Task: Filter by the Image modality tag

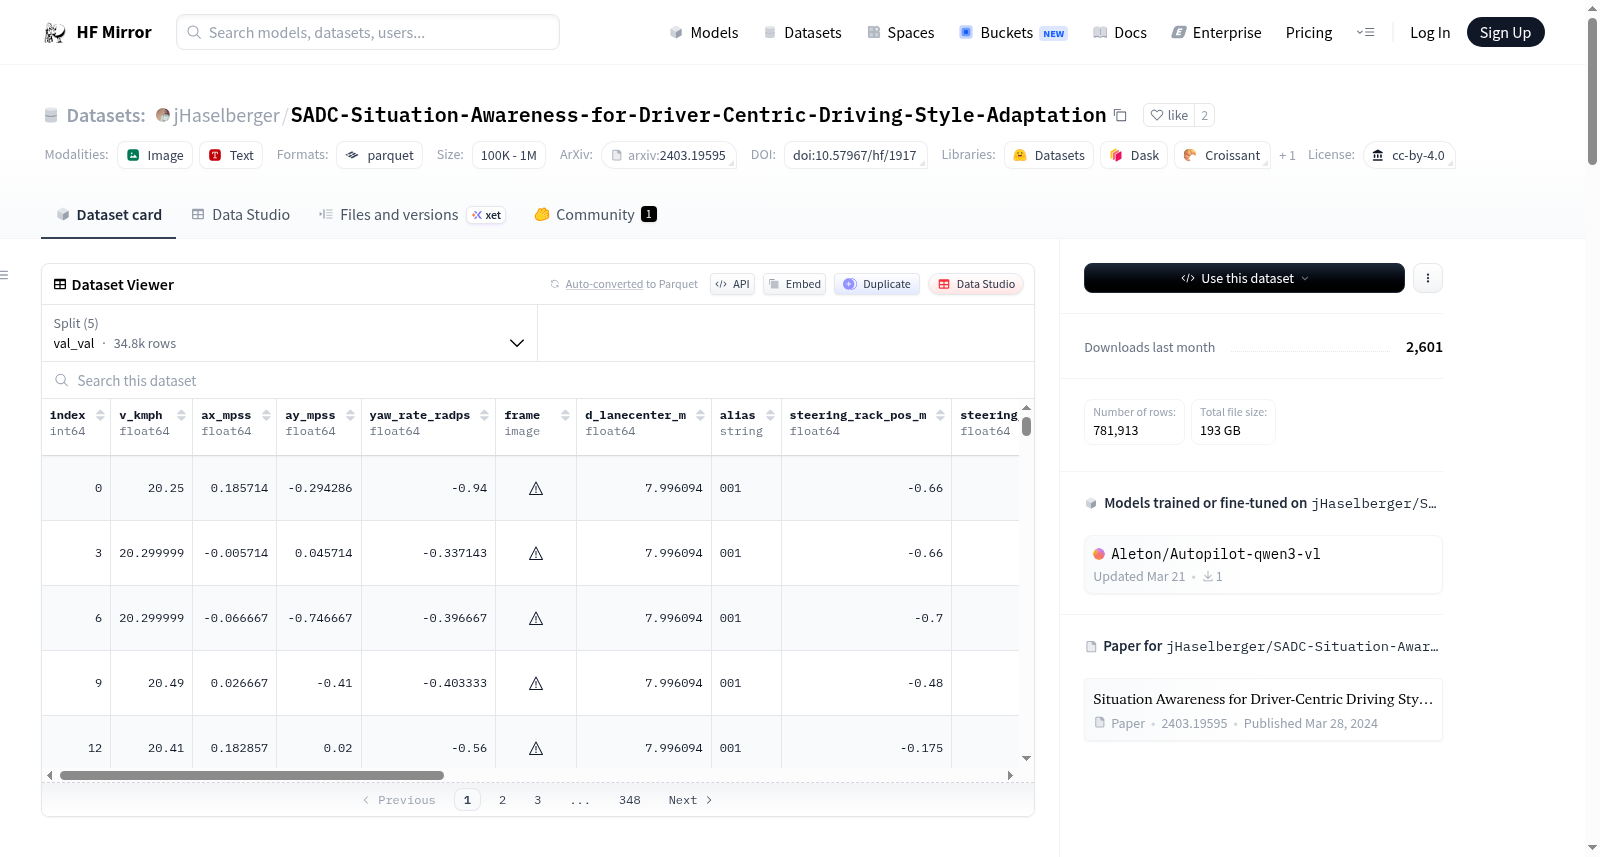Action: coord(156,155)
